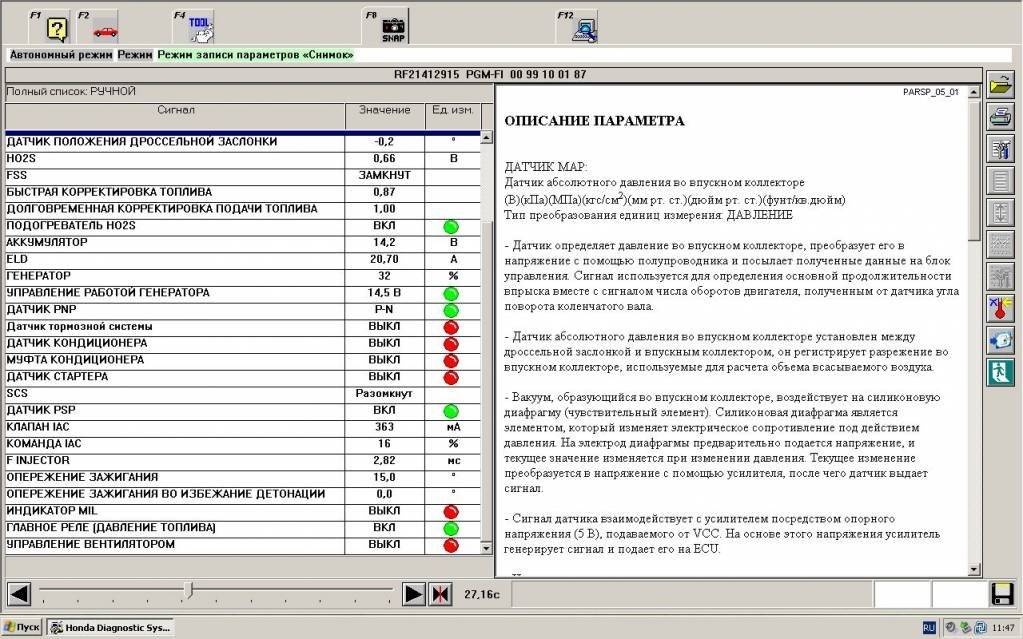Screen dimensions: 1023x639
Task: Click green indicator in ДАТЧИК PNP row
Action: [451, 311]
